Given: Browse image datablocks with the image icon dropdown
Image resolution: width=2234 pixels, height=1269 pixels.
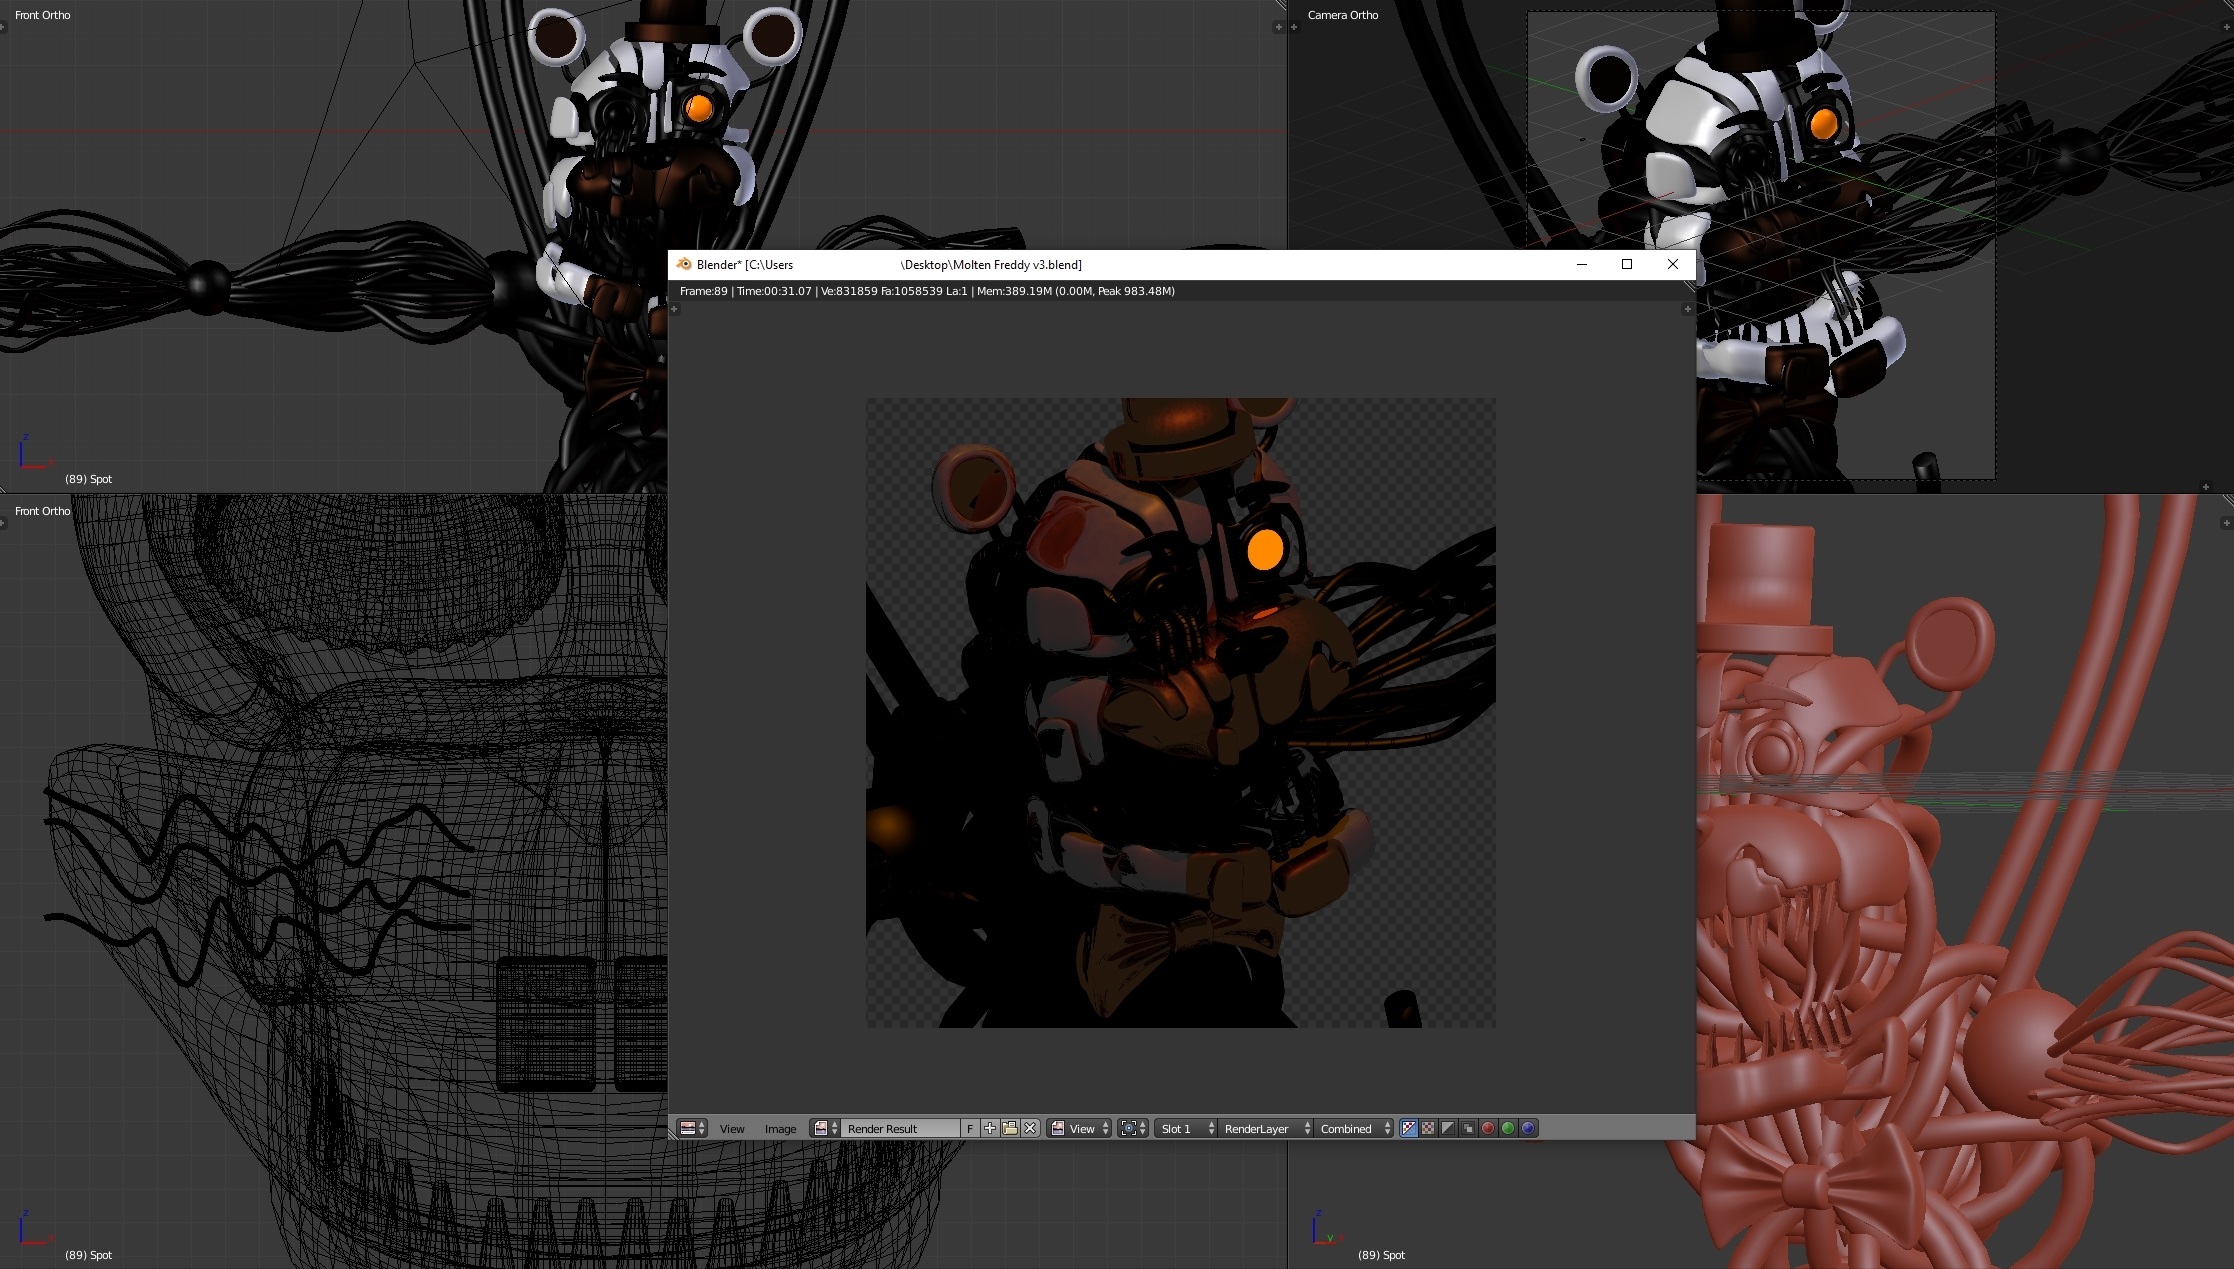Looking at the screenshot, I should tap(826, 1128).
